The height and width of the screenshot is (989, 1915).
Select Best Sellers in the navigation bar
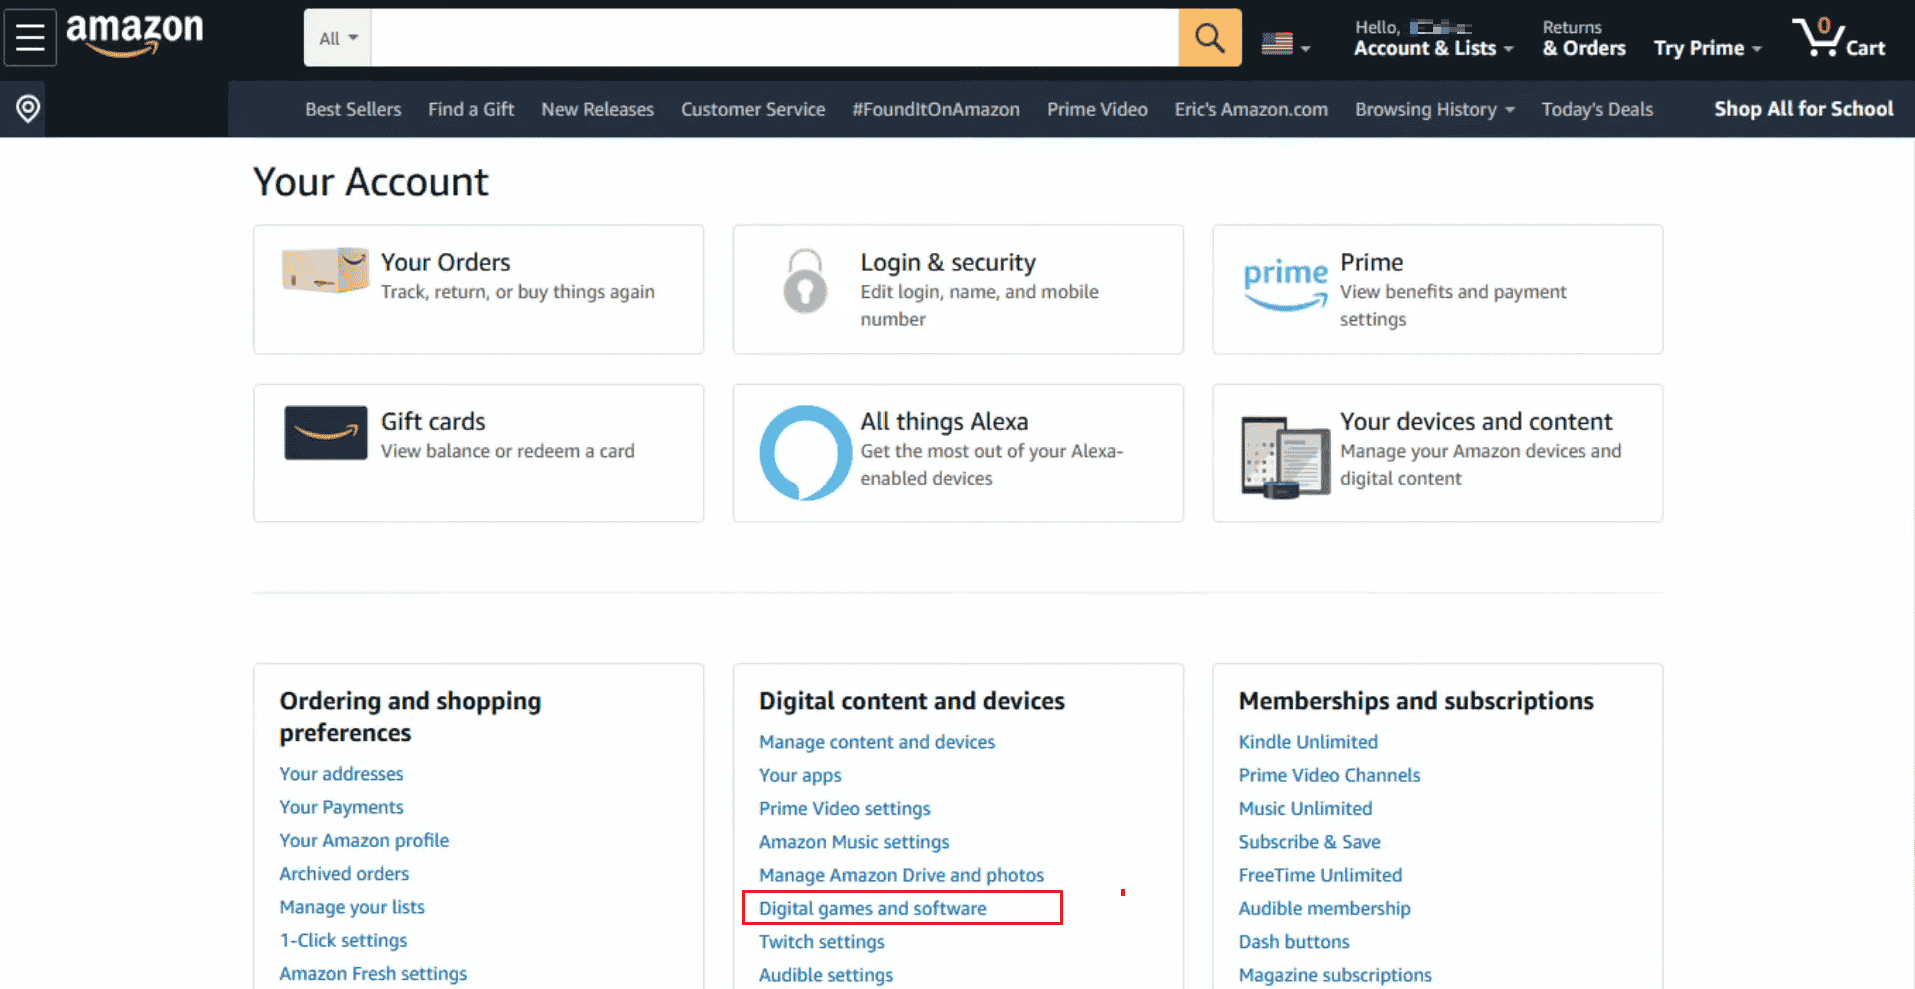tap(352, 109)
